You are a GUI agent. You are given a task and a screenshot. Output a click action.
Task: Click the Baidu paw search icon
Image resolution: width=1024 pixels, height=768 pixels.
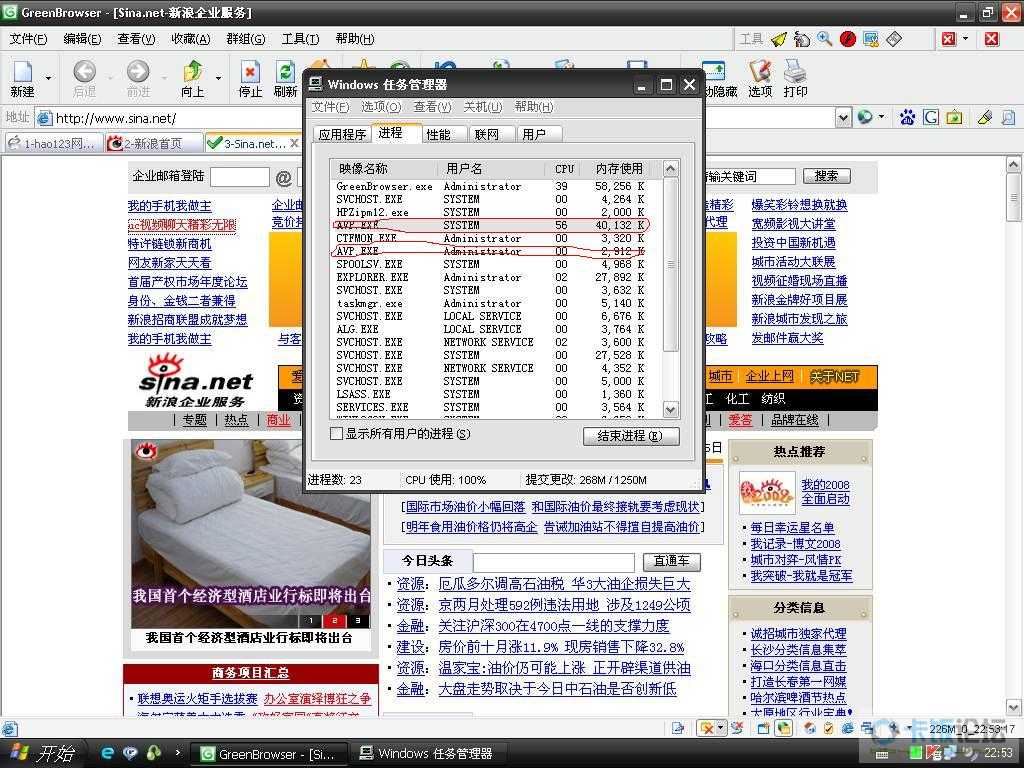907,118
